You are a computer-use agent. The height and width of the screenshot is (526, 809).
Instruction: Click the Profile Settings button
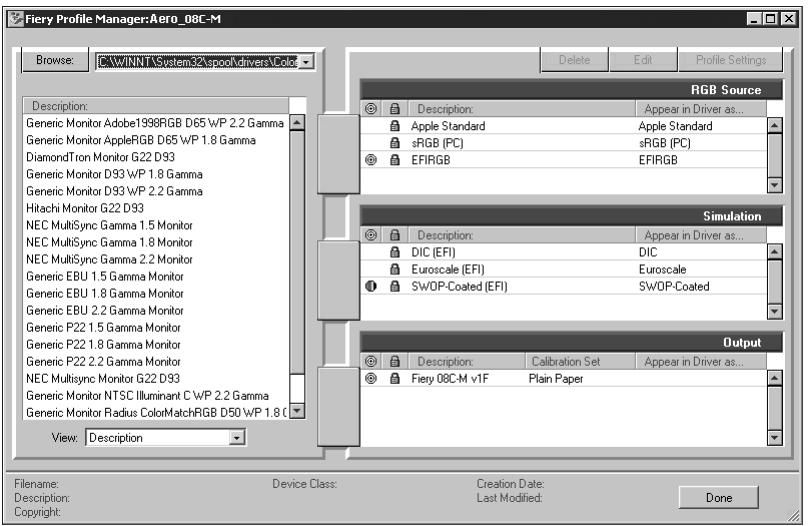731,60
